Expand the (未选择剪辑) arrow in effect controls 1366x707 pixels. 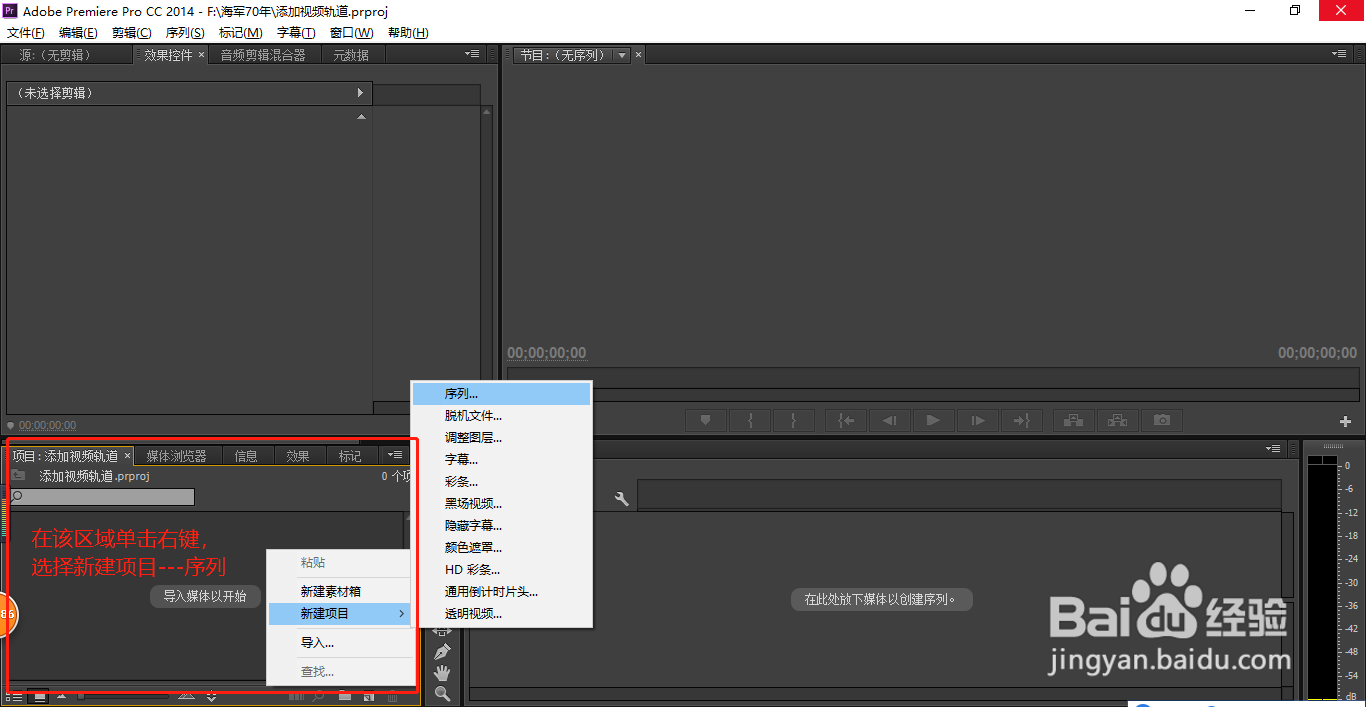pos(361,93)
